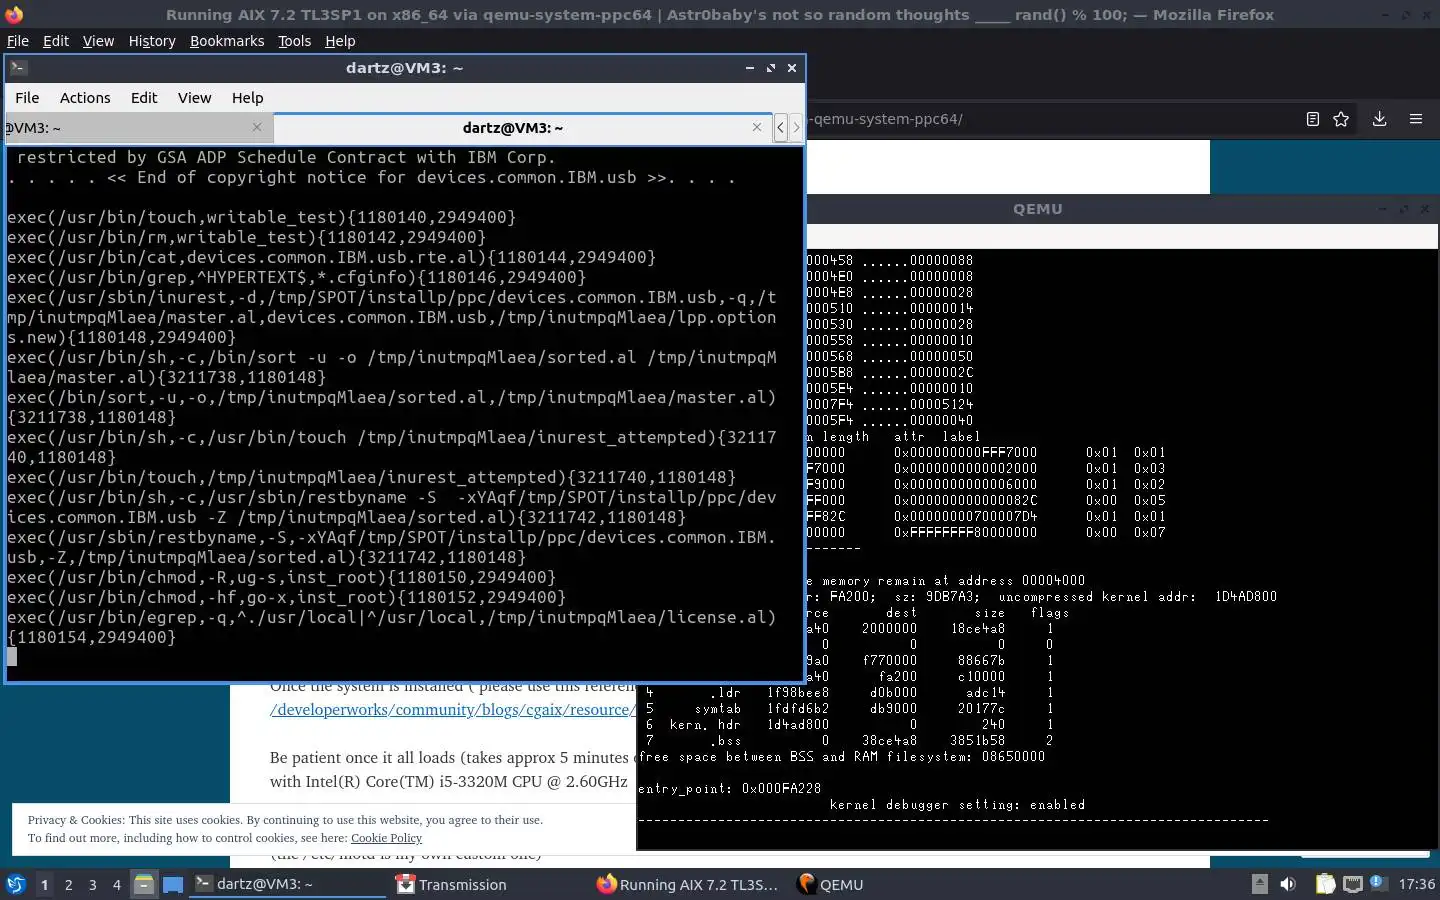The height and width of the screenshot is (900, 1440).
Task: Open Firefox Edit menu
Action: (x=56, y=41)
